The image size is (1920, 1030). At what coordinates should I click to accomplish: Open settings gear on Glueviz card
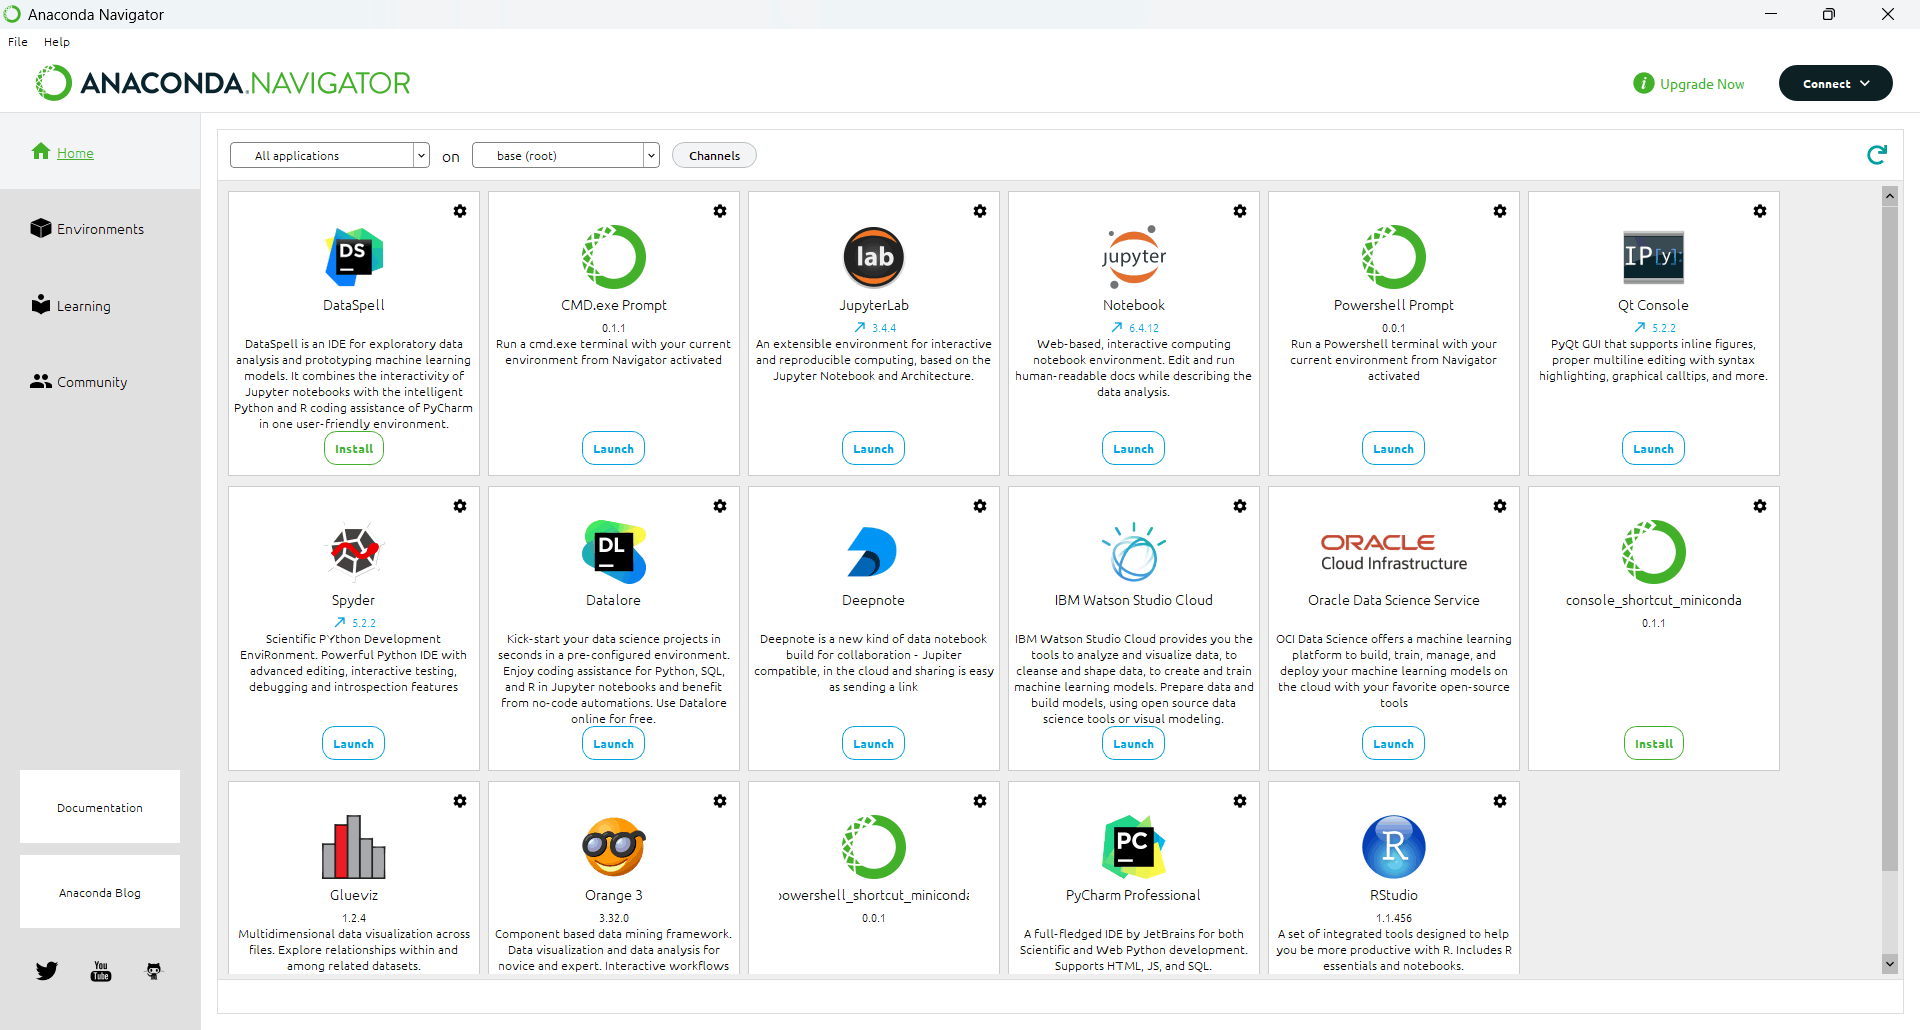[460, 801]
